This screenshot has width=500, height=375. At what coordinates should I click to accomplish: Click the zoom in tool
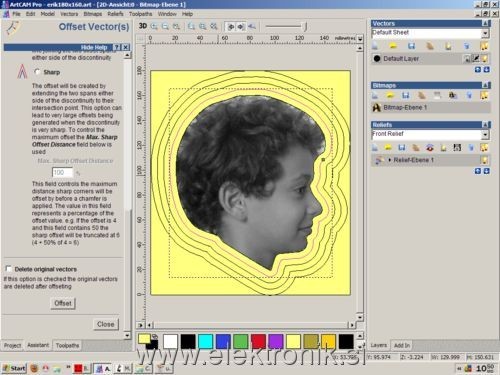tap(154, 26)
